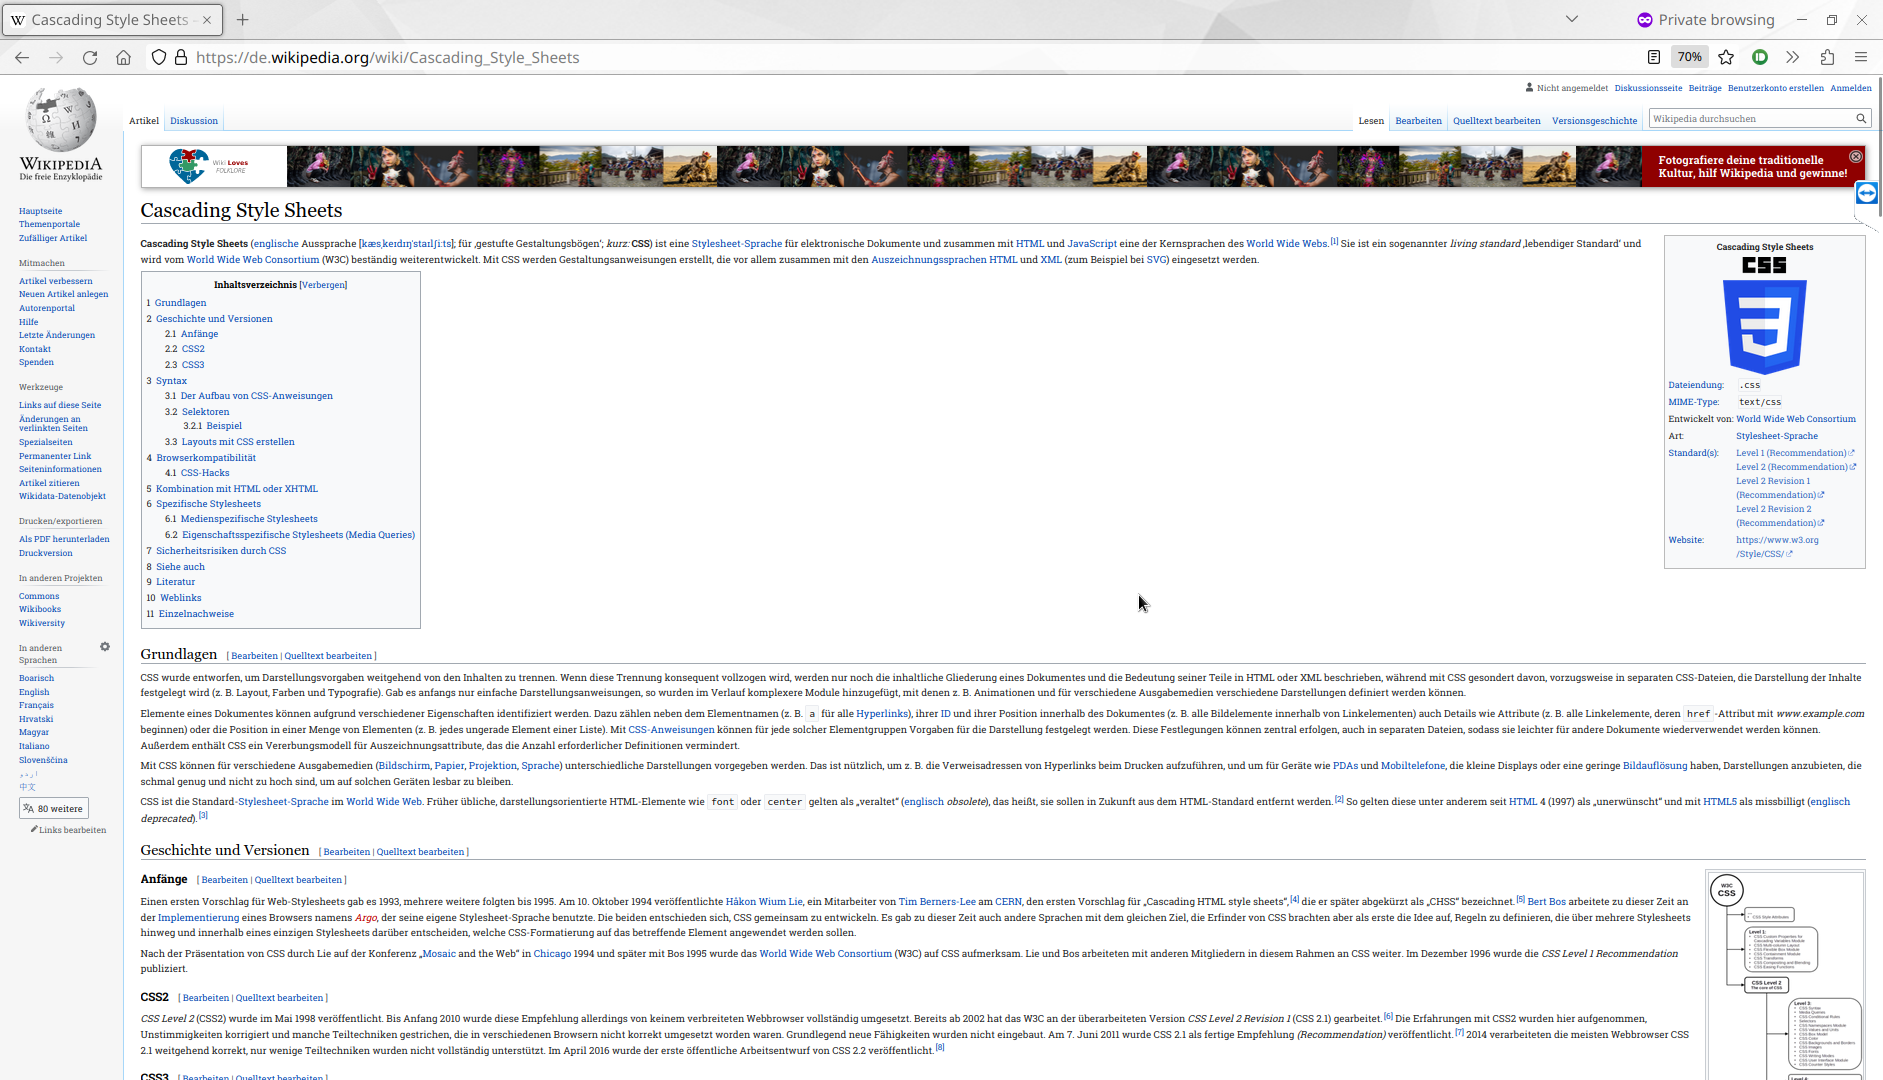Open the Versionsgeschichte tab

[1594, 121]
